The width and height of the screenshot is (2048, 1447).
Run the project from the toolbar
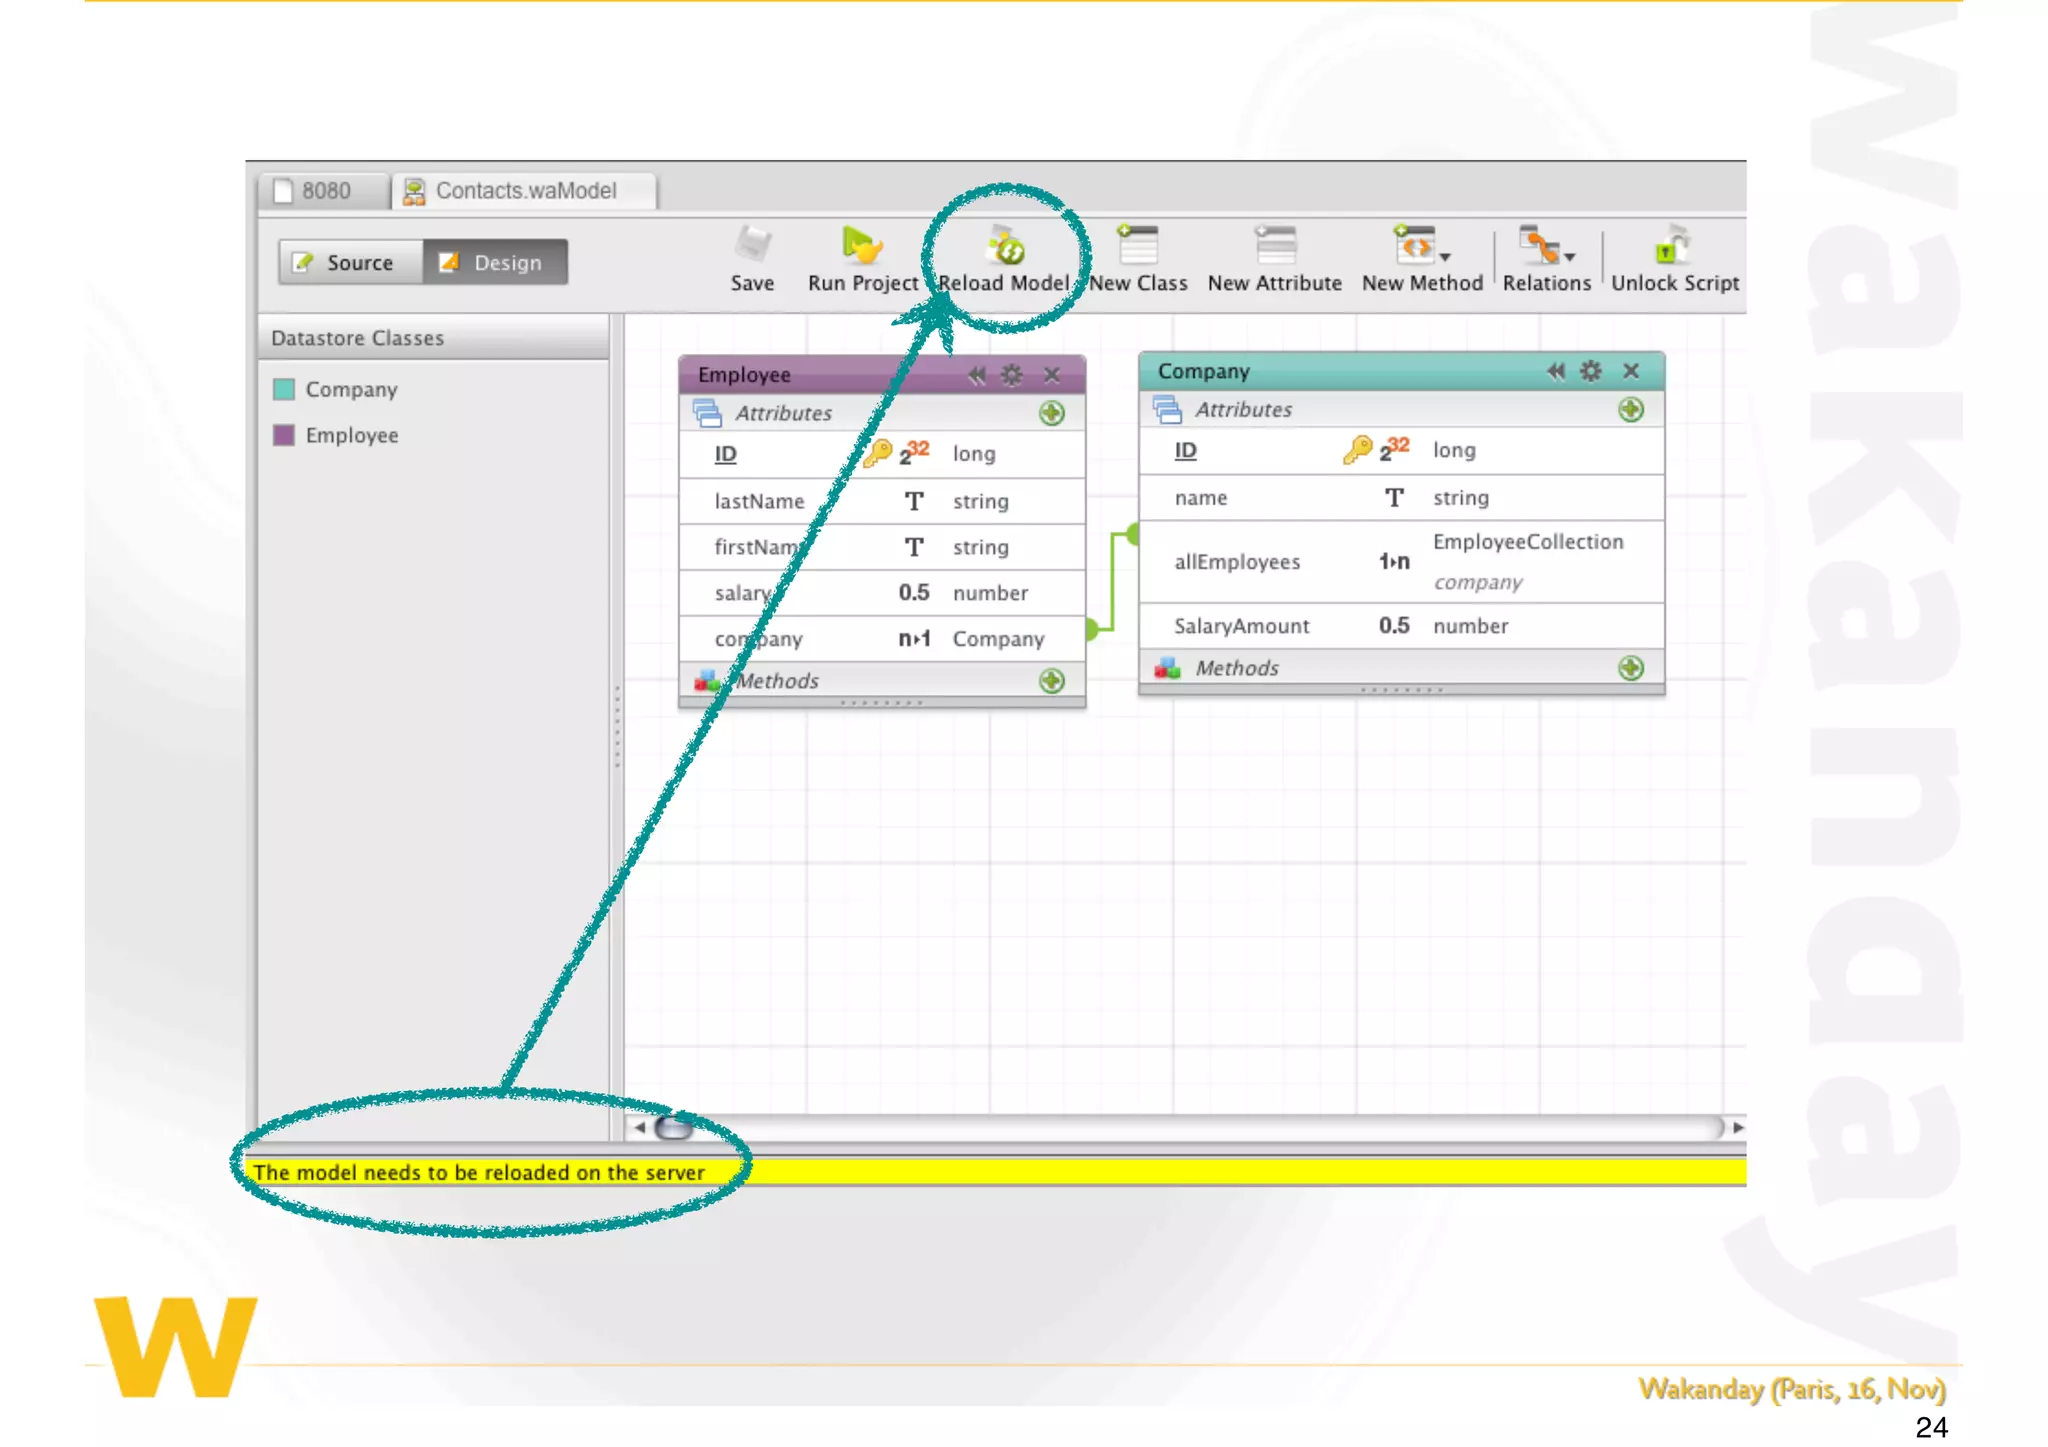(x=861, y=246)
